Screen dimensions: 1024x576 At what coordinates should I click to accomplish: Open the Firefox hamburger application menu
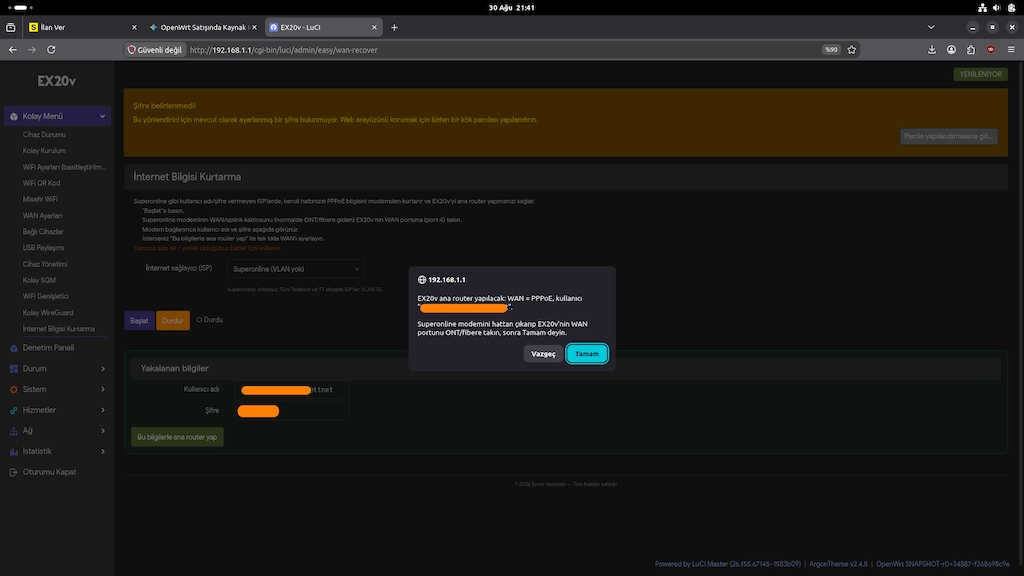1011,50
